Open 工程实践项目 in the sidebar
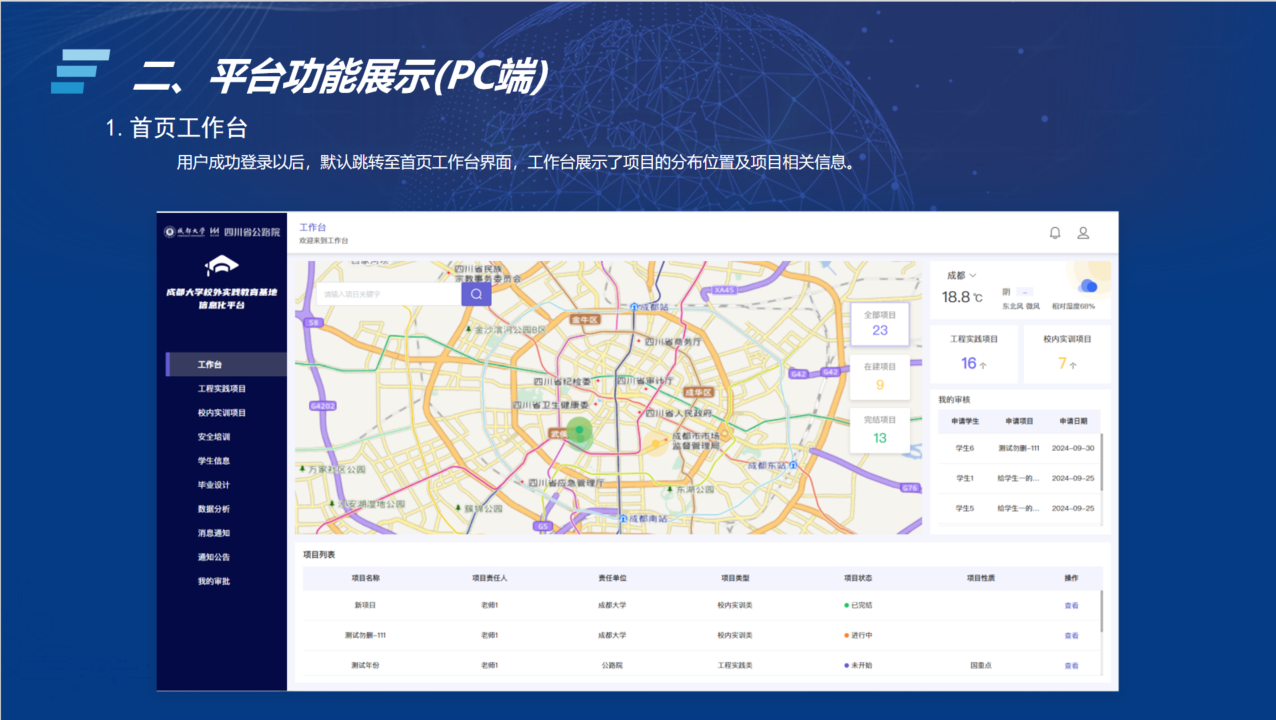This screenshot has height=720, width=1276. click(x=222, y=389)
